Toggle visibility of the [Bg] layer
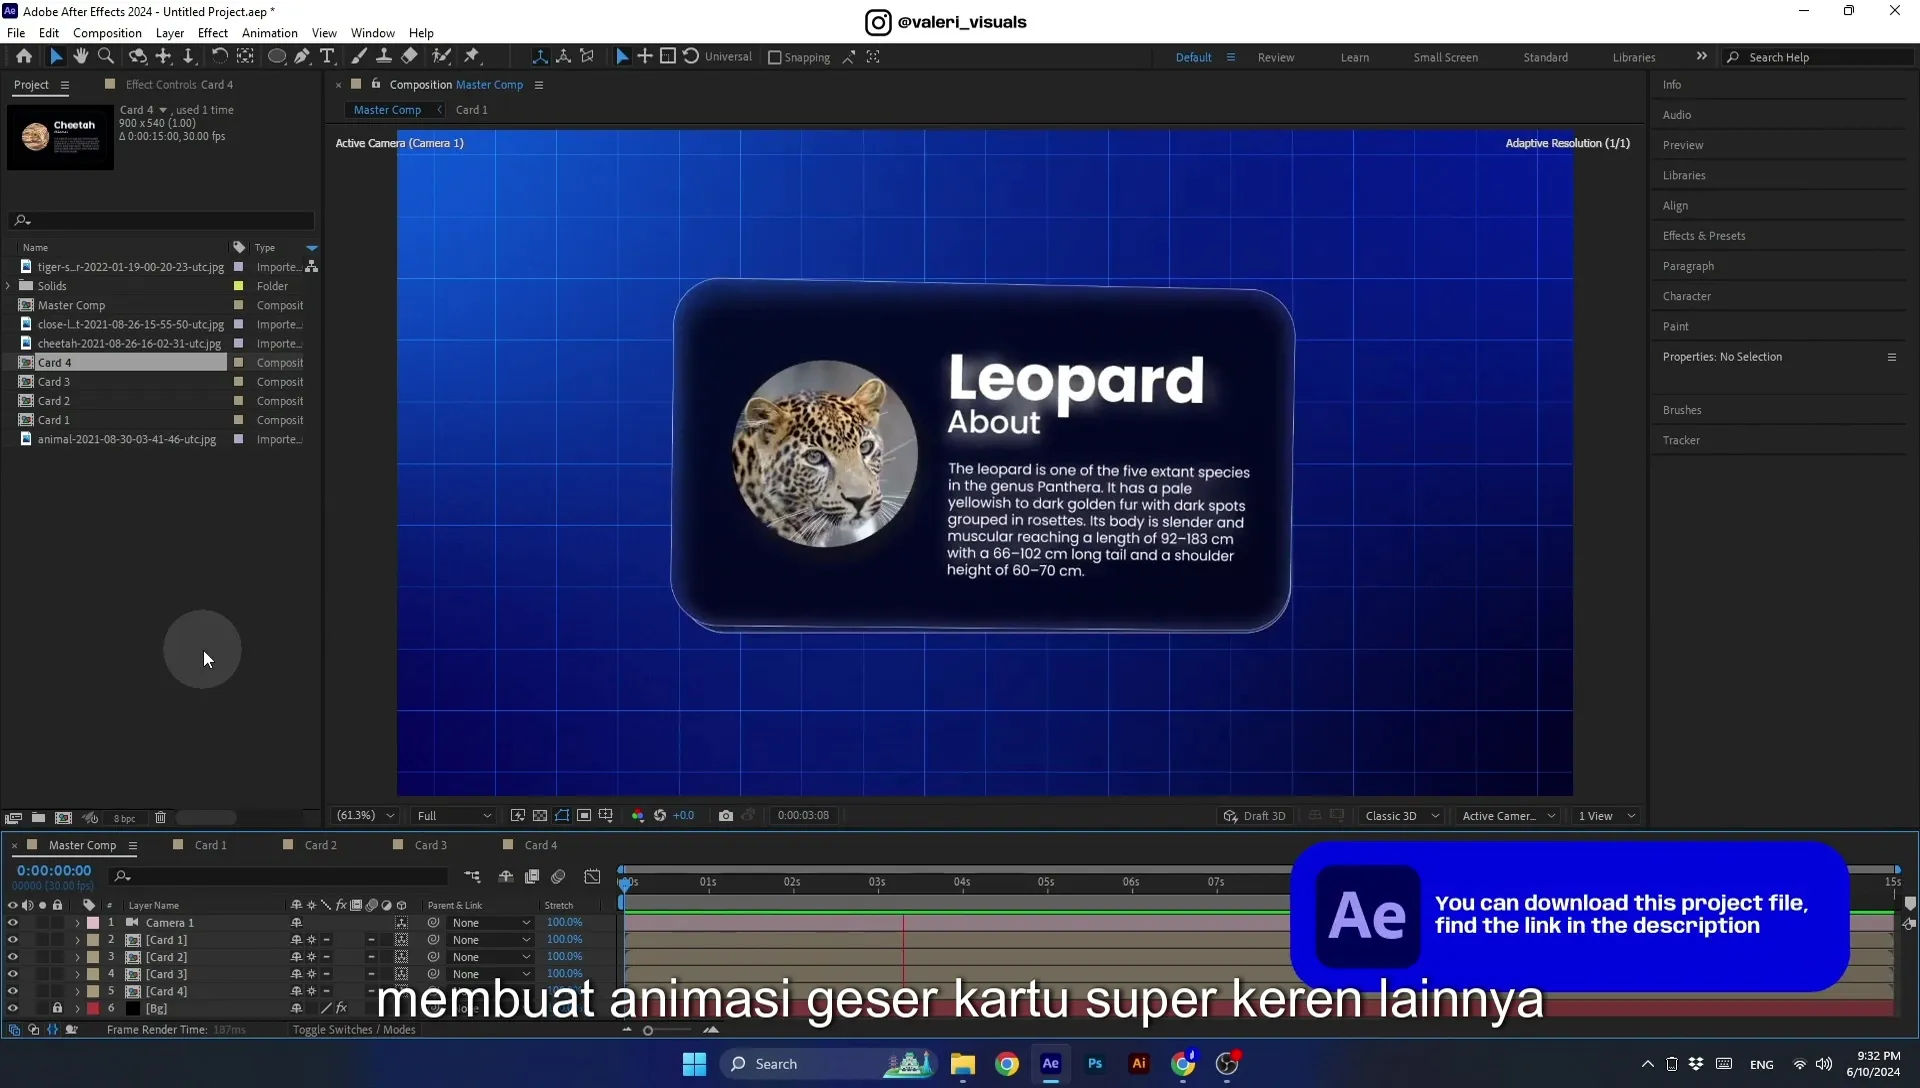Viewport: 1920px width, 1088px height. 13,1008
